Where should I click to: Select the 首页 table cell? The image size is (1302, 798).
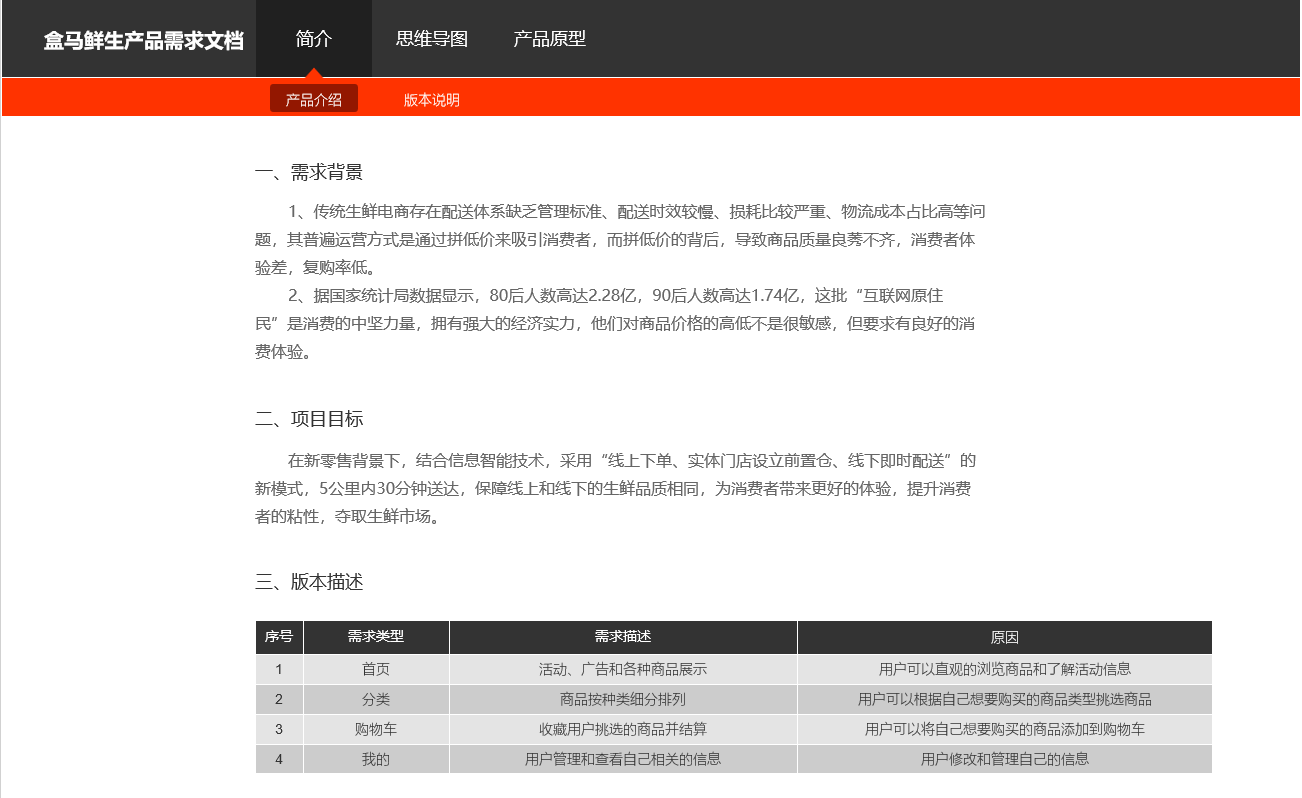[376, 669]
